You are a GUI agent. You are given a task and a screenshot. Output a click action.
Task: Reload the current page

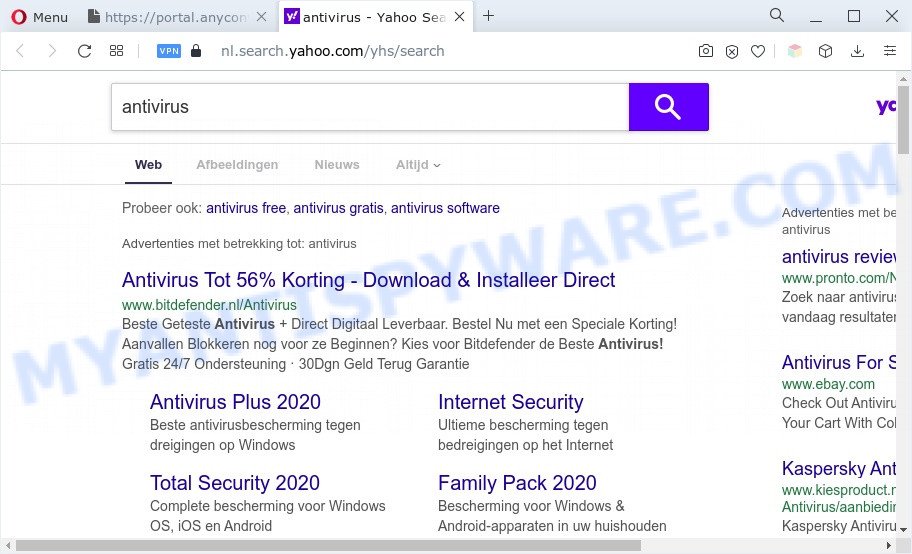pos(84,51)
